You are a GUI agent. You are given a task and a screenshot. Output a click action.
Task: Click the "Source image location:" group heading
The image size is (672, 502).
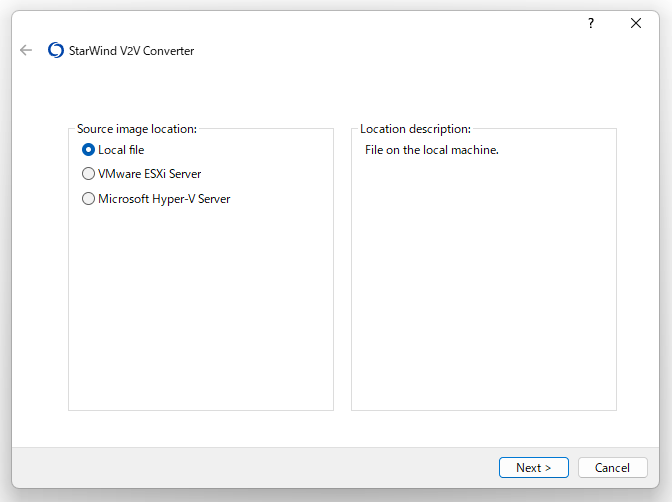coord(137,129)
